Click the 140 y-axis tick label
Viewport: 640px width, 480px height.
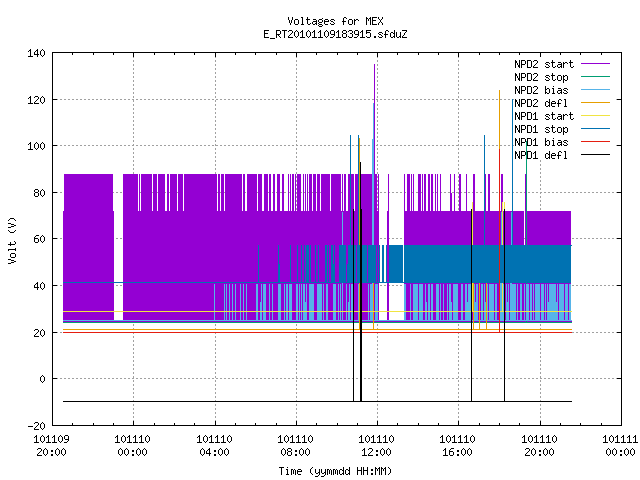point(36,53)
